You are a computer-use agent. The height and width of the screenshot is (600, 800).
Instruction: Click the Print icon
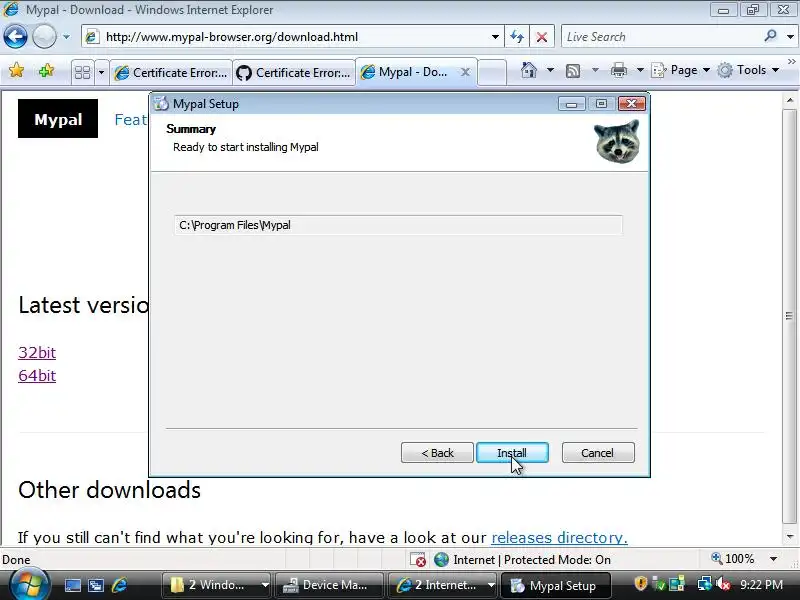click(619, 70)
